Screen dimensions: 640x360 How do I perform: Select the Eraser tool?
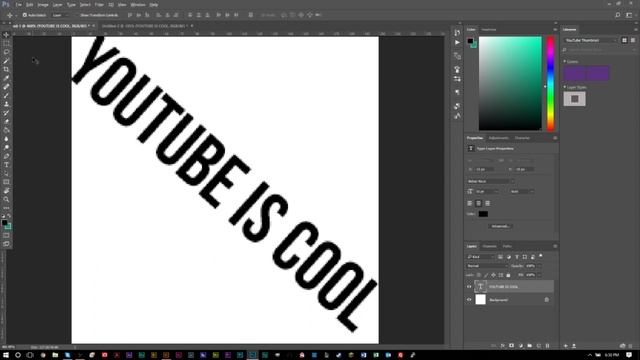[6, 121]
